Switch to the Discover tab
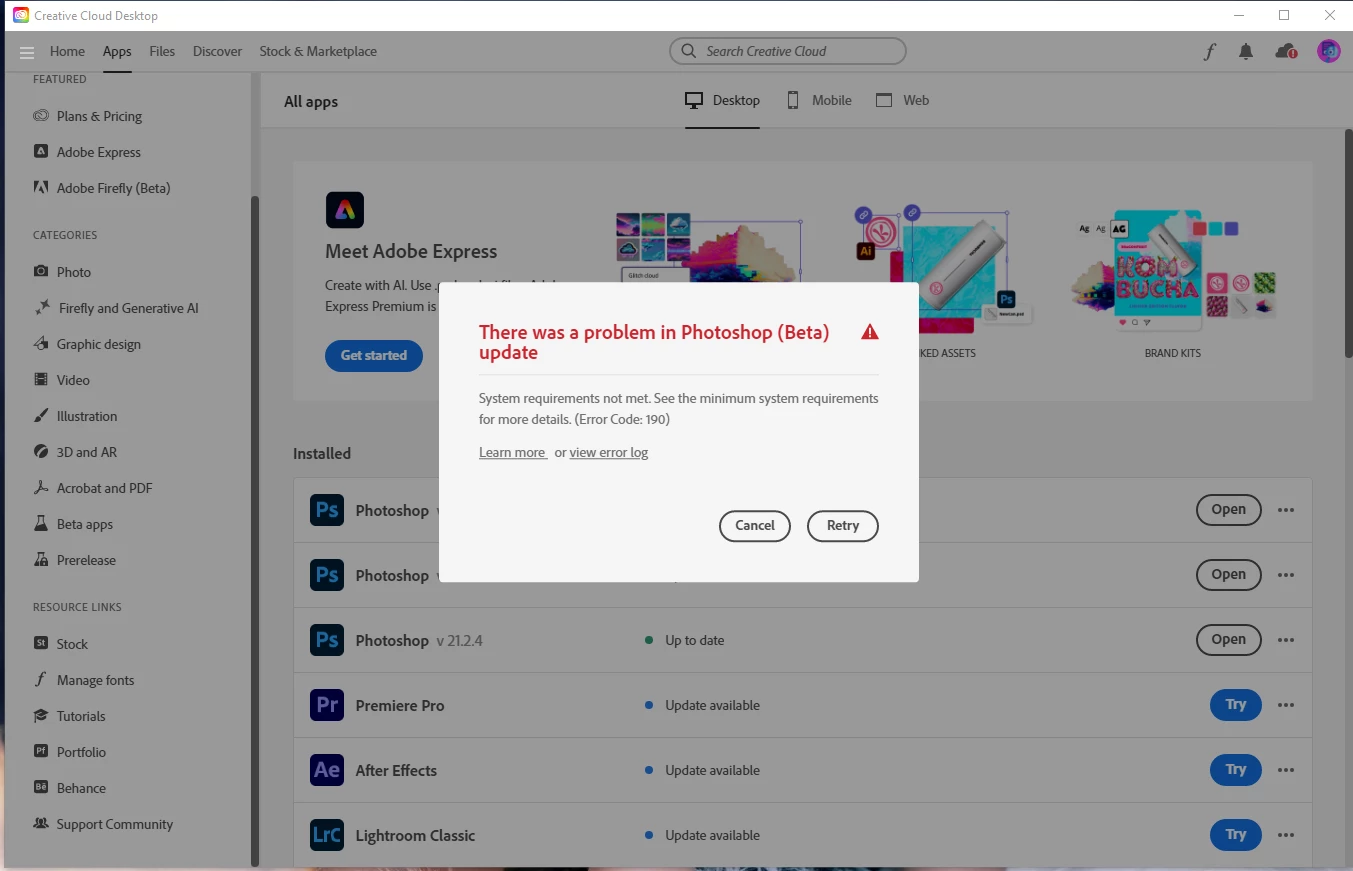The image size is (1353, 871). click(217, 51)
